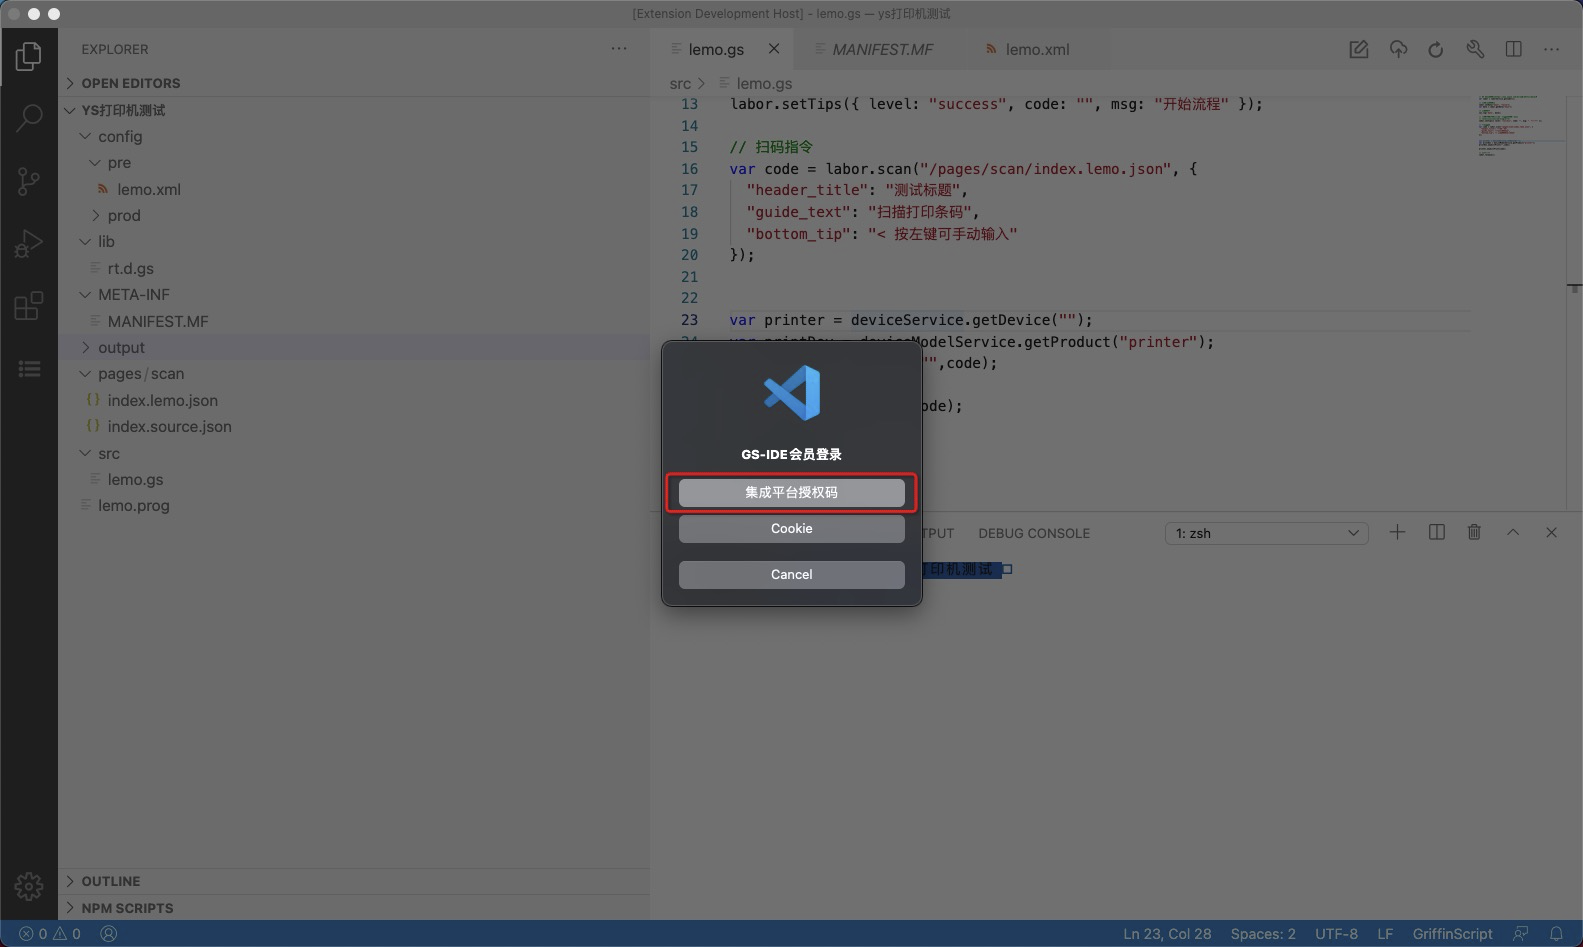Open the Manage gear menu

(29, 886)
